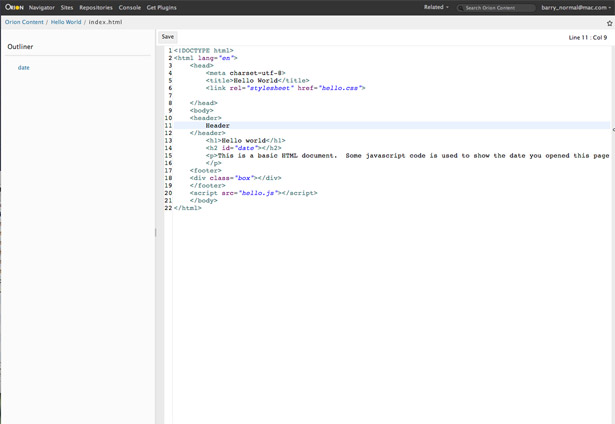Click the div class="box" line
This screenshot has width=615, height=424.
click(235, 178)
